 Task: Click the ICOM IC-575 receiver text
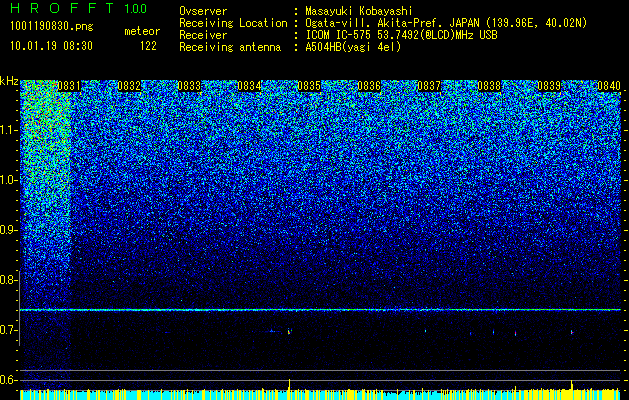coord(401,35)
